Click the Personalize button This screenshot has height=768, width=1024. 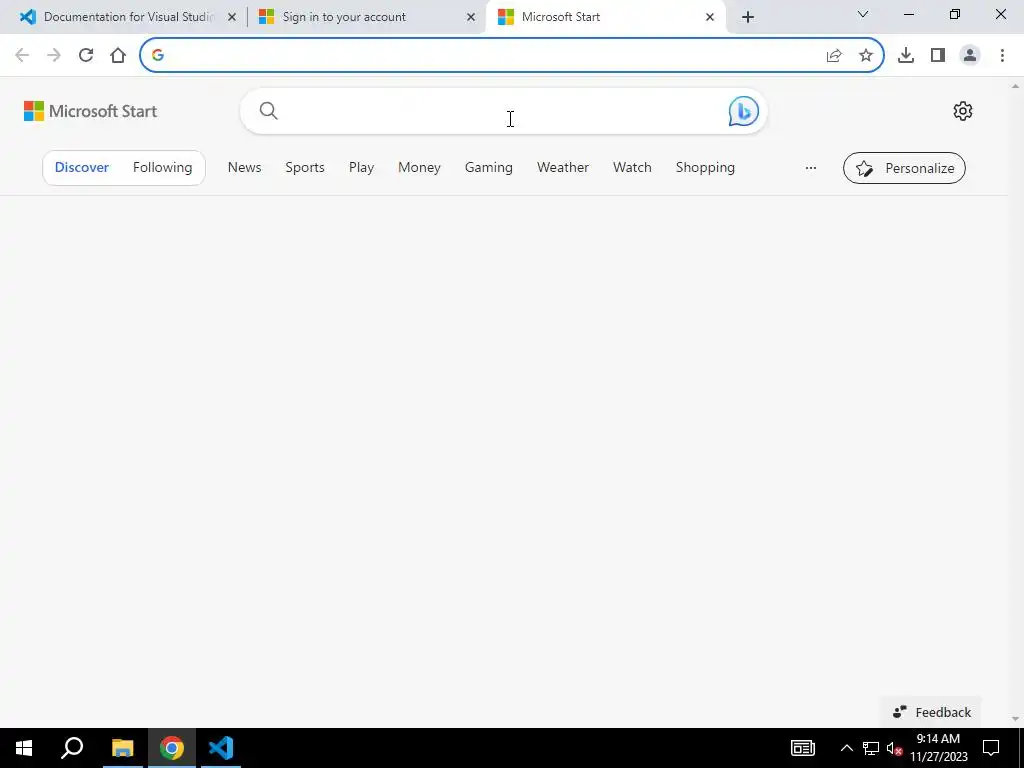tap(904, 168)
